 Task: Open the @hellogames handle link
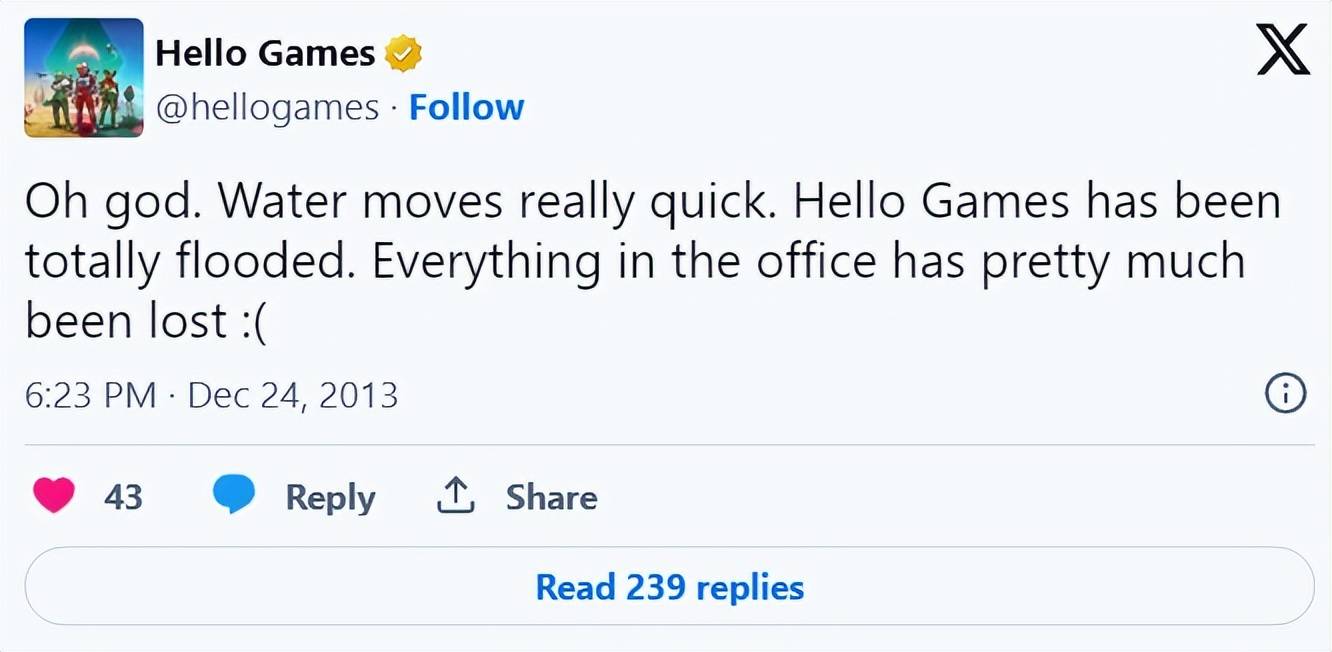tap(268, 107)
